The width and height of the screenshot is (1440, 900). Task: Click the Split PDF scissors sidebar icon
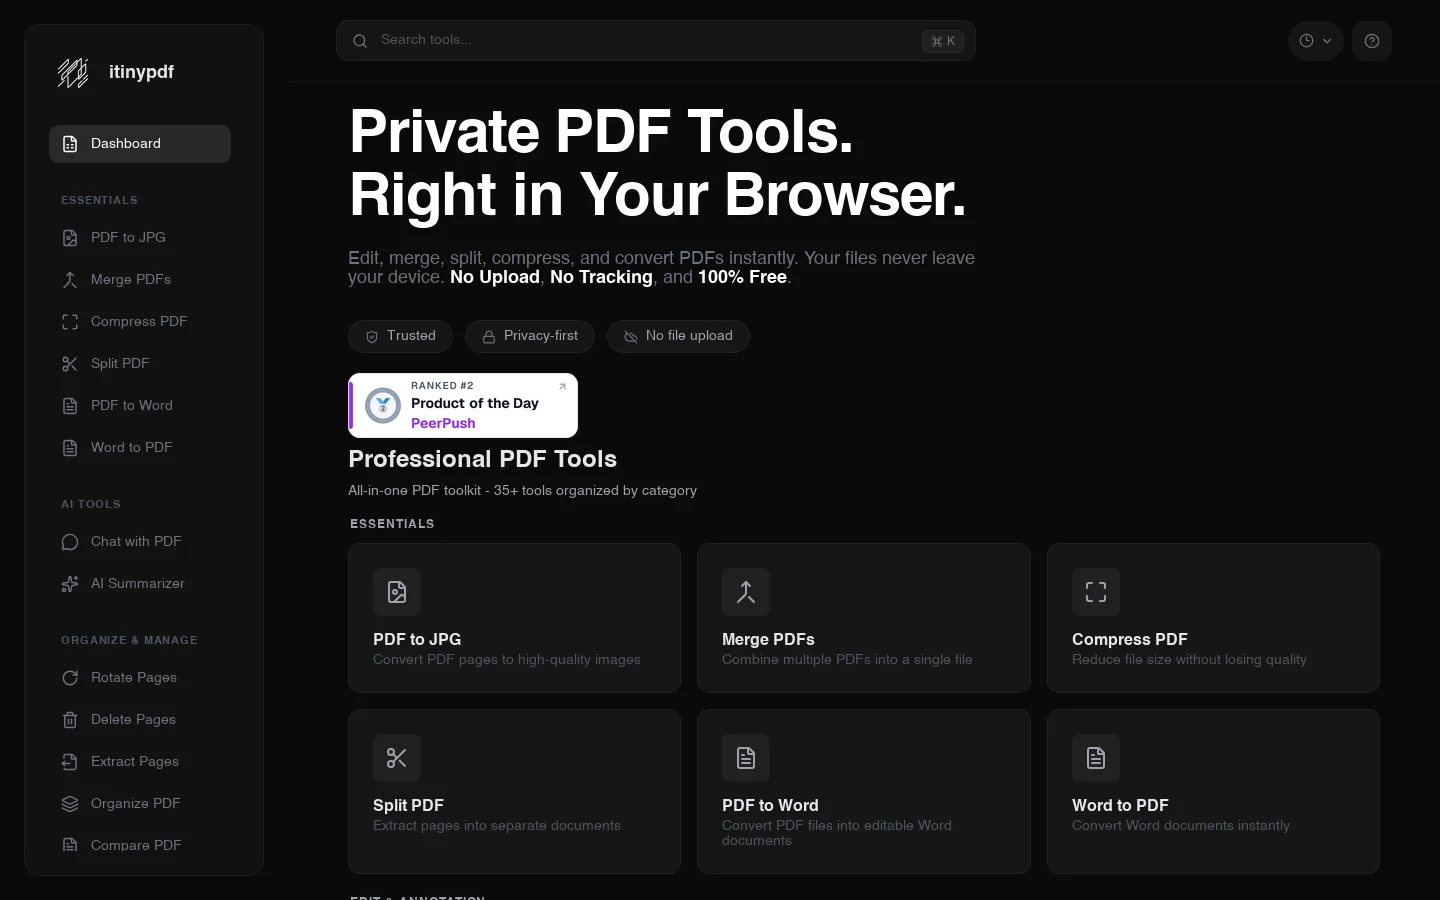tap(70, 364)
